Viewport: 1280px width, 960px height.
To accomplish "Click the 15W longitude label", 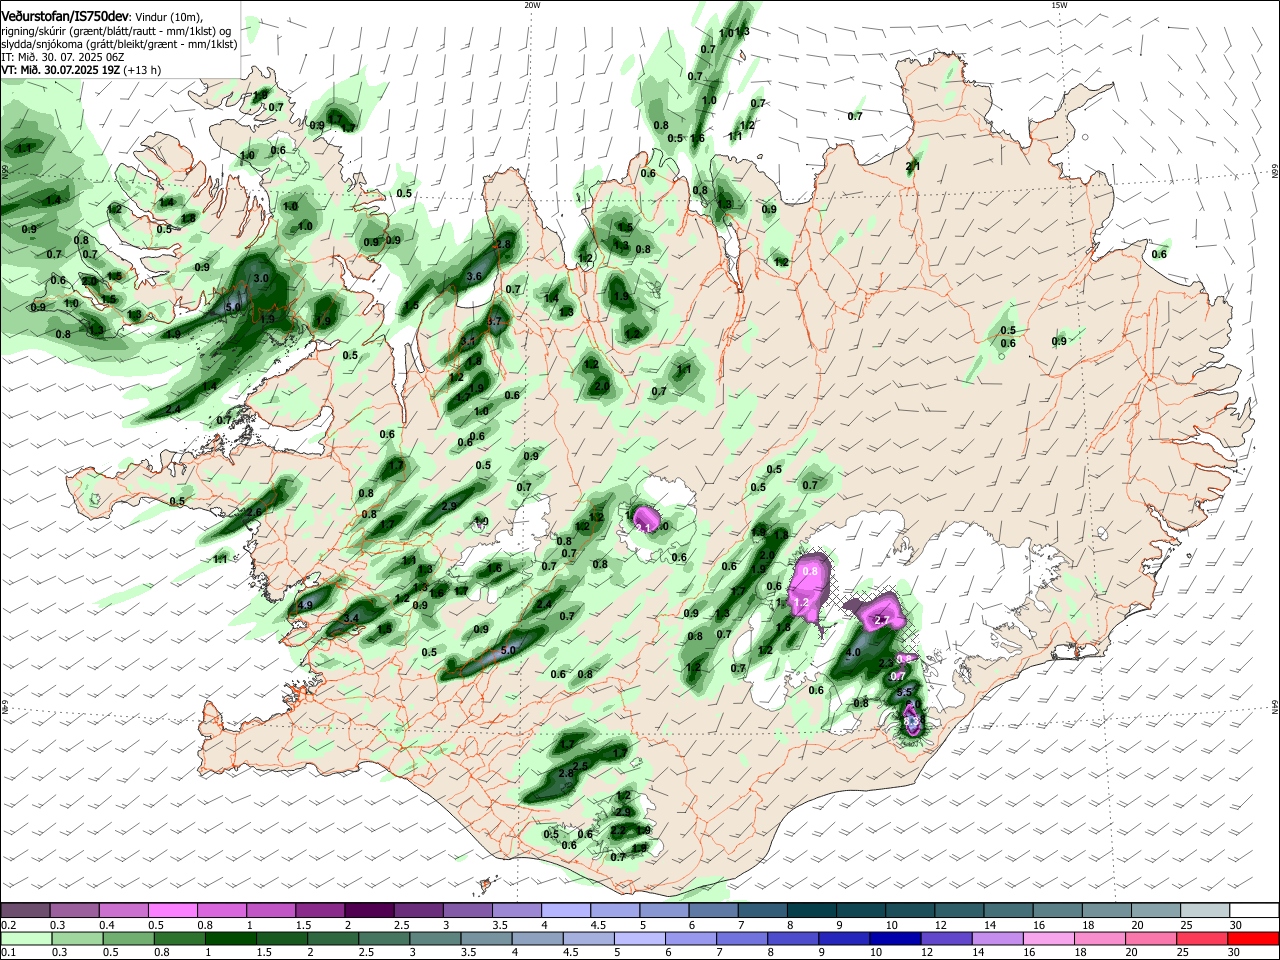I will click(1059, 5).
